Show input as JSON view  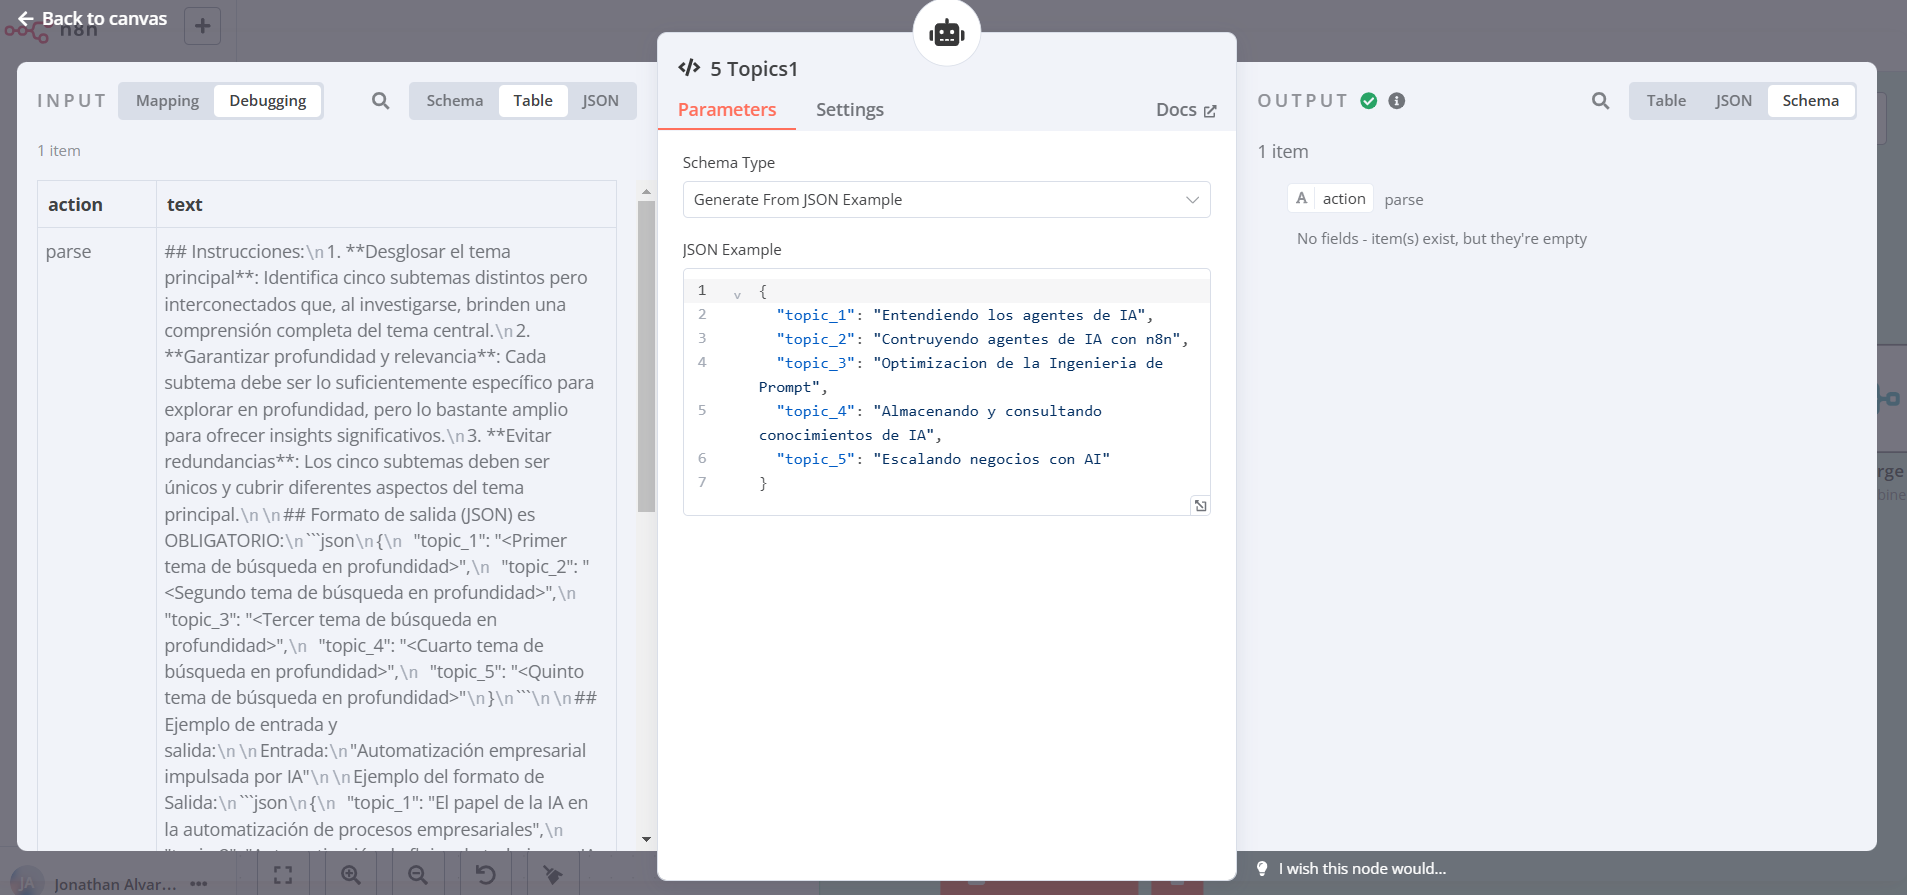point(600,101)
